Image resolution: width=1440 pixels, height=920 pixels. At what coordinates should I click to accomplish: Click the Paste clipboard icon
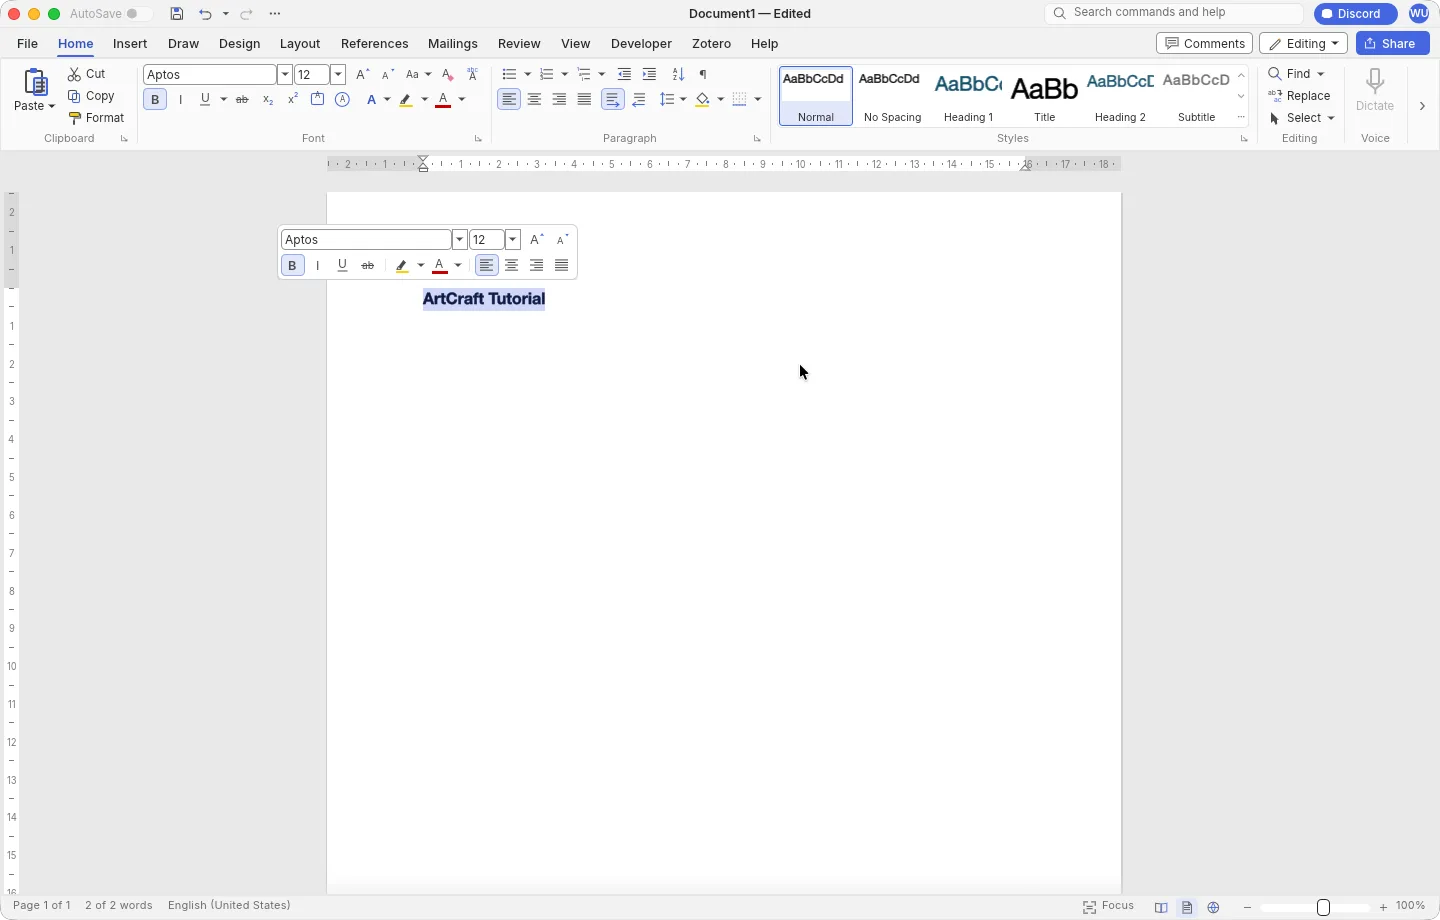pyautogui.click(x=35, y=82)
